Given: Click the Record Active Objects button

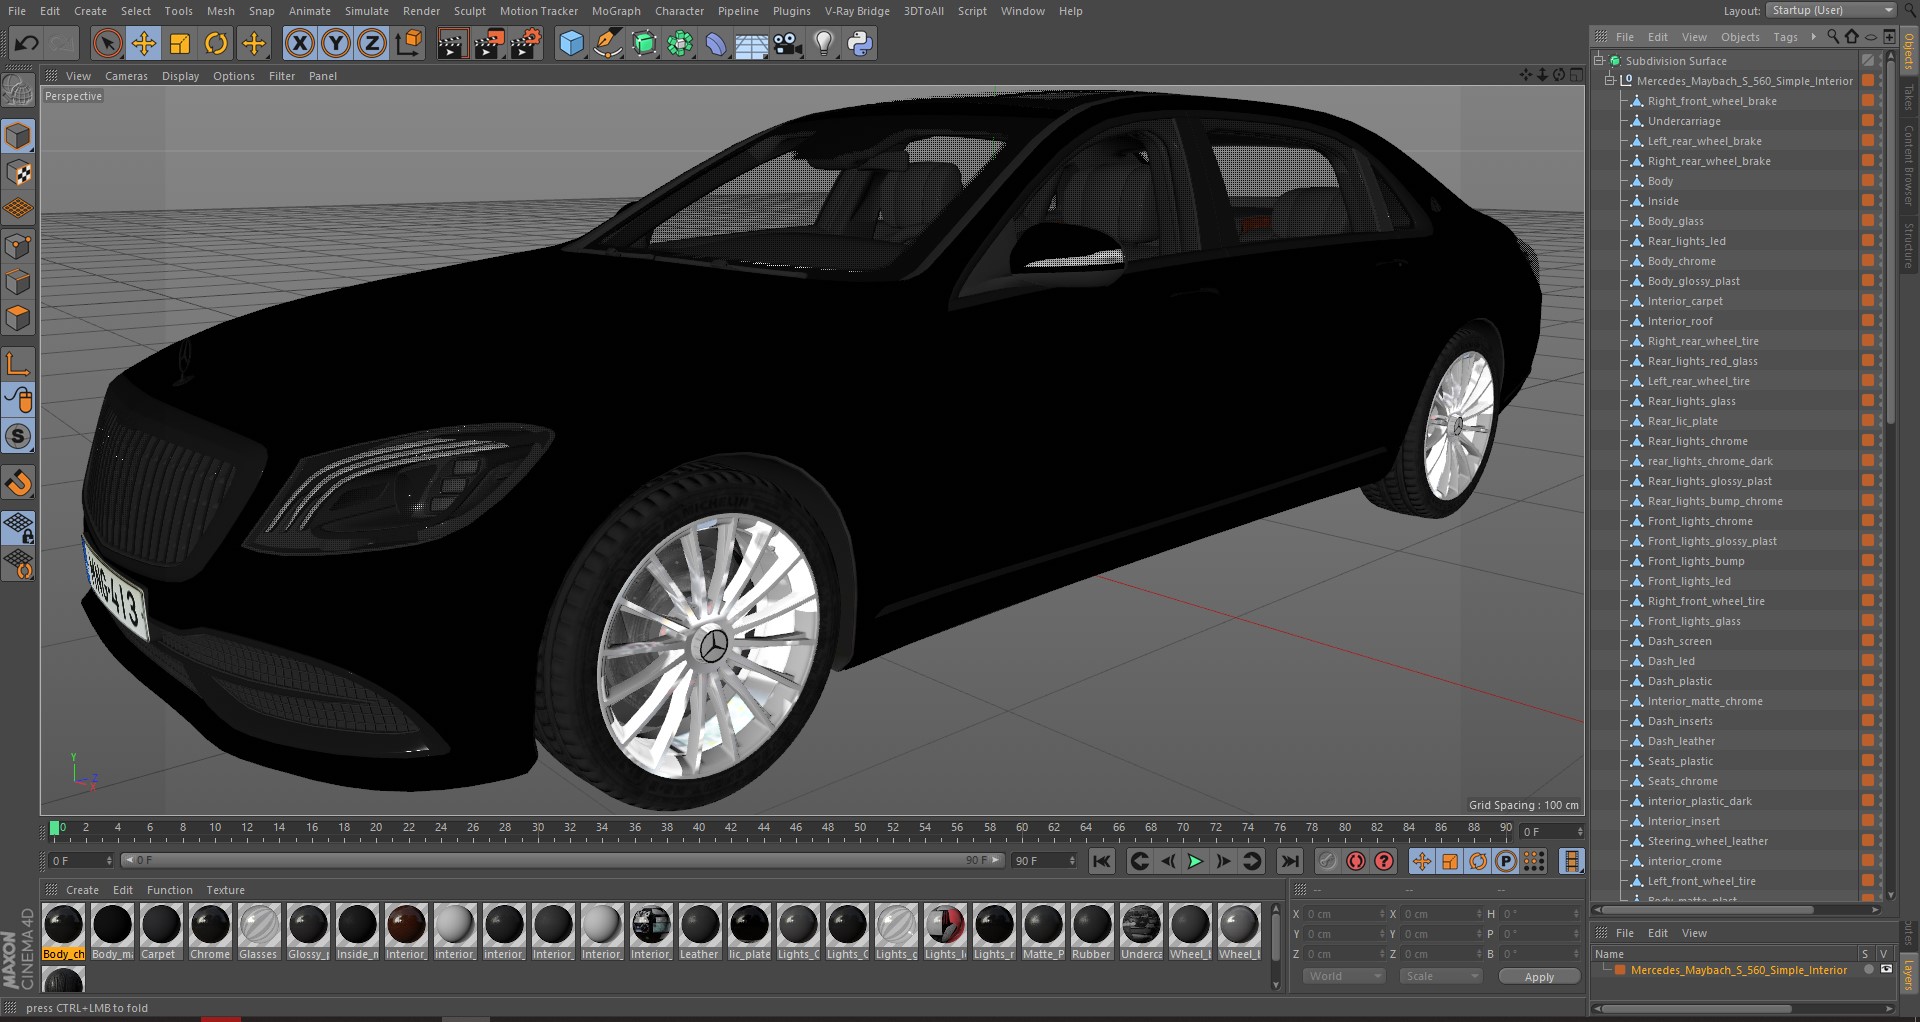Looking at the screenshot, I should tap(1327, 861).
